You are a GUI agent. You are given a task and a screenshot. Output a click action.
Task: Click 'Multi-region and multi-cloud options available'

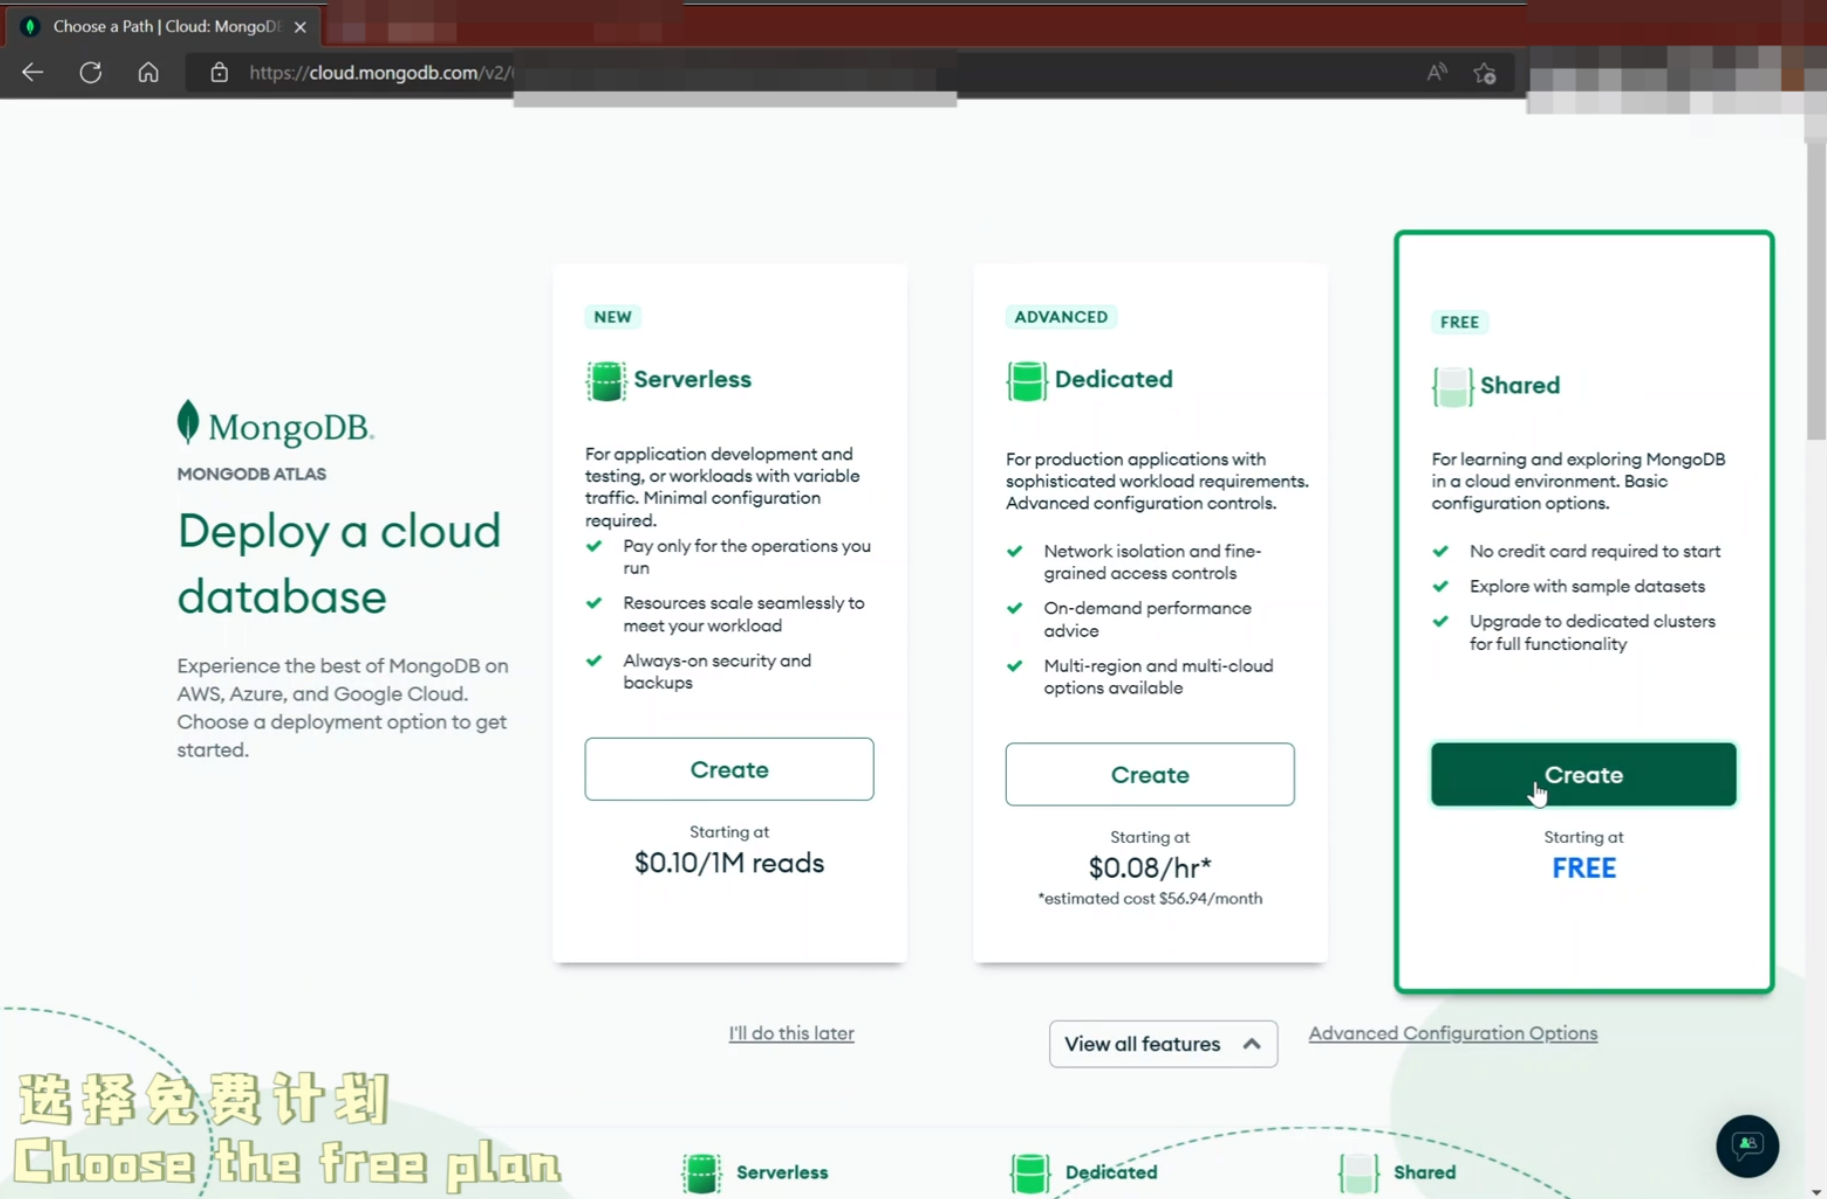[x=1158, y=677]
